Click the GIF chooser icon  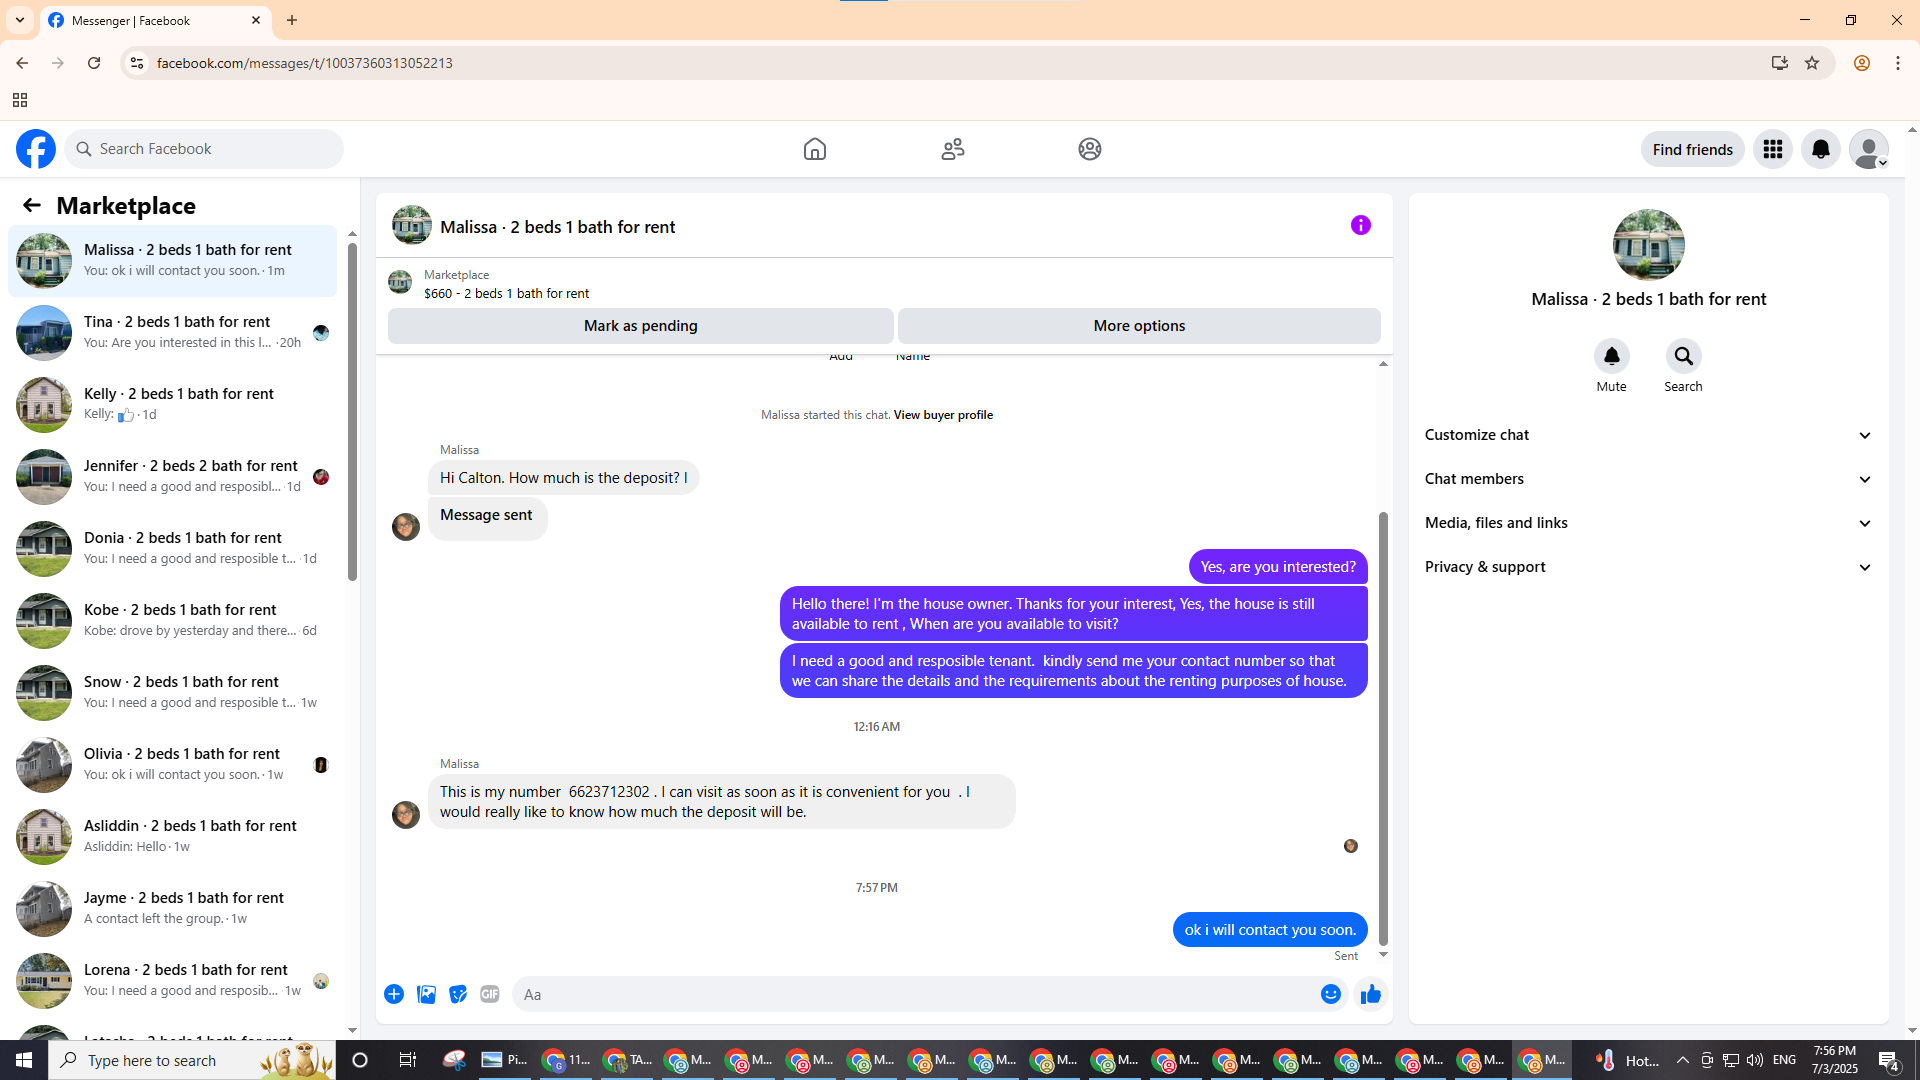click(489, 994)
